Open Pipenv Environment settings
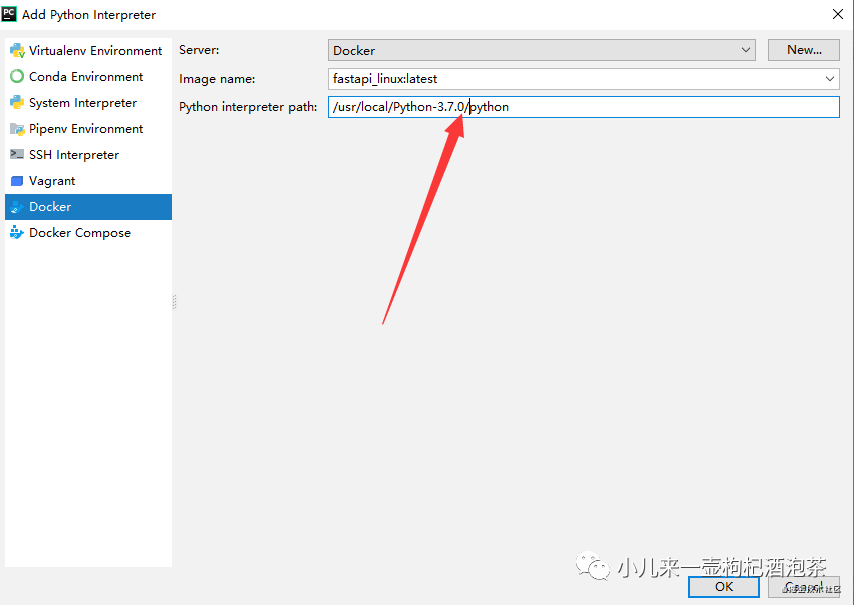 [88, 129]
